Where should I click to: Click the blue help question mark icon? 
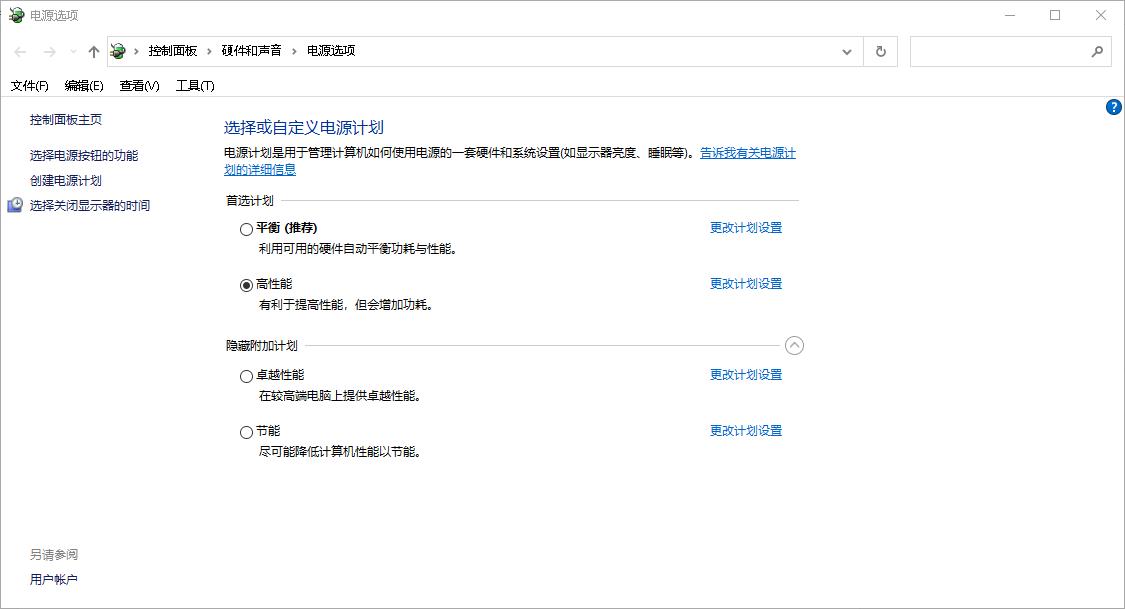tap(1113, 107)
